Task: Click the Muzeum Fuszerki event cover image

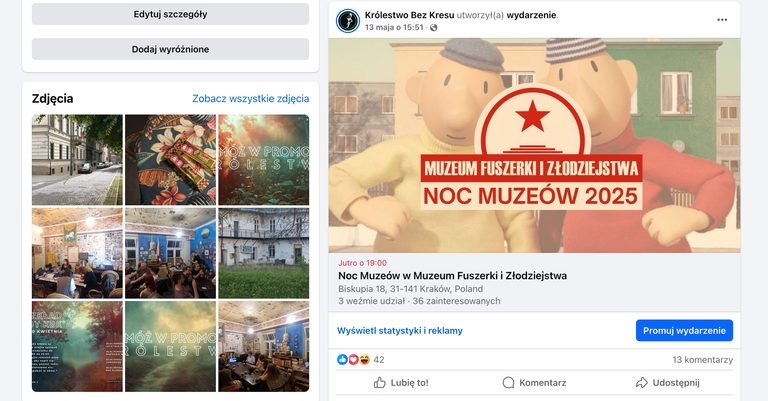Action: point(534,145)
